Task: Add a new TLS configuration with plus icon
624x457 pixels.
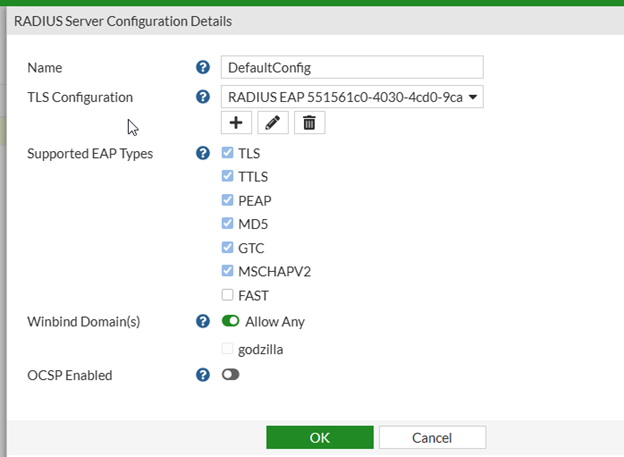Action: point(236,122)
